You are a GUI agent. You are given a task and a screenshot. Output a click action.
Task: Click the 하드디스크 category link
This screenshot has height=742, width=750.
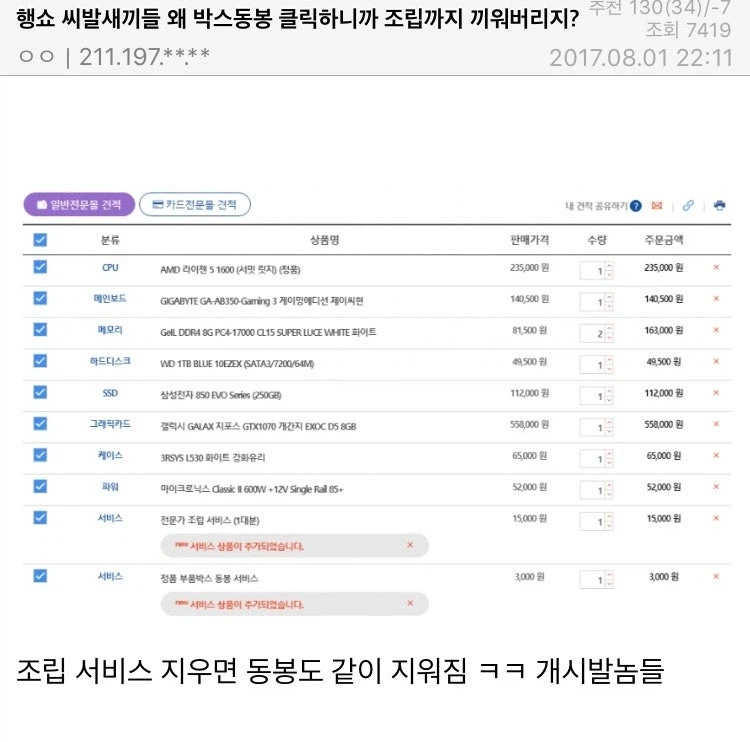(110, 362)
